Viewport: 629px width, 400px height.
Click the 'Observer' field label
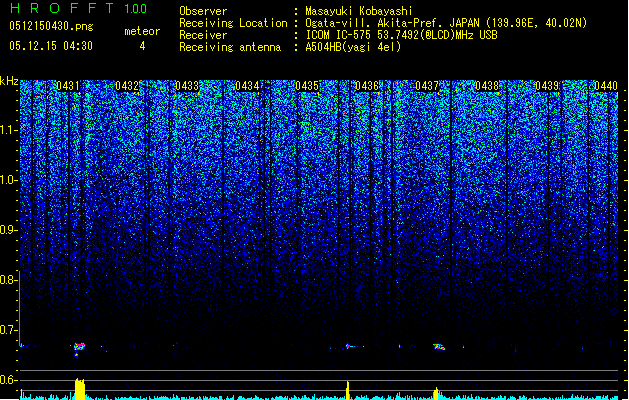coord(203,11)
